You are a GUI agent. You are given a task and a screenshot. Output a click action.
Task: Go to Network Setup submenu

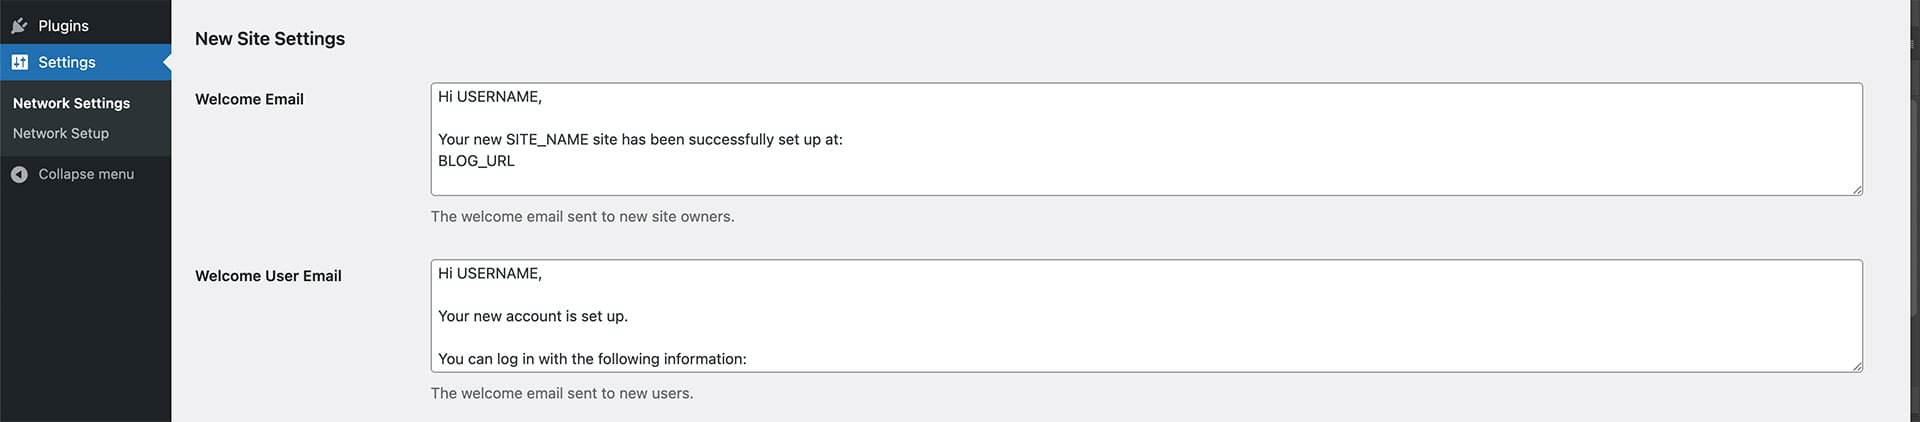[x=61, y=133]
